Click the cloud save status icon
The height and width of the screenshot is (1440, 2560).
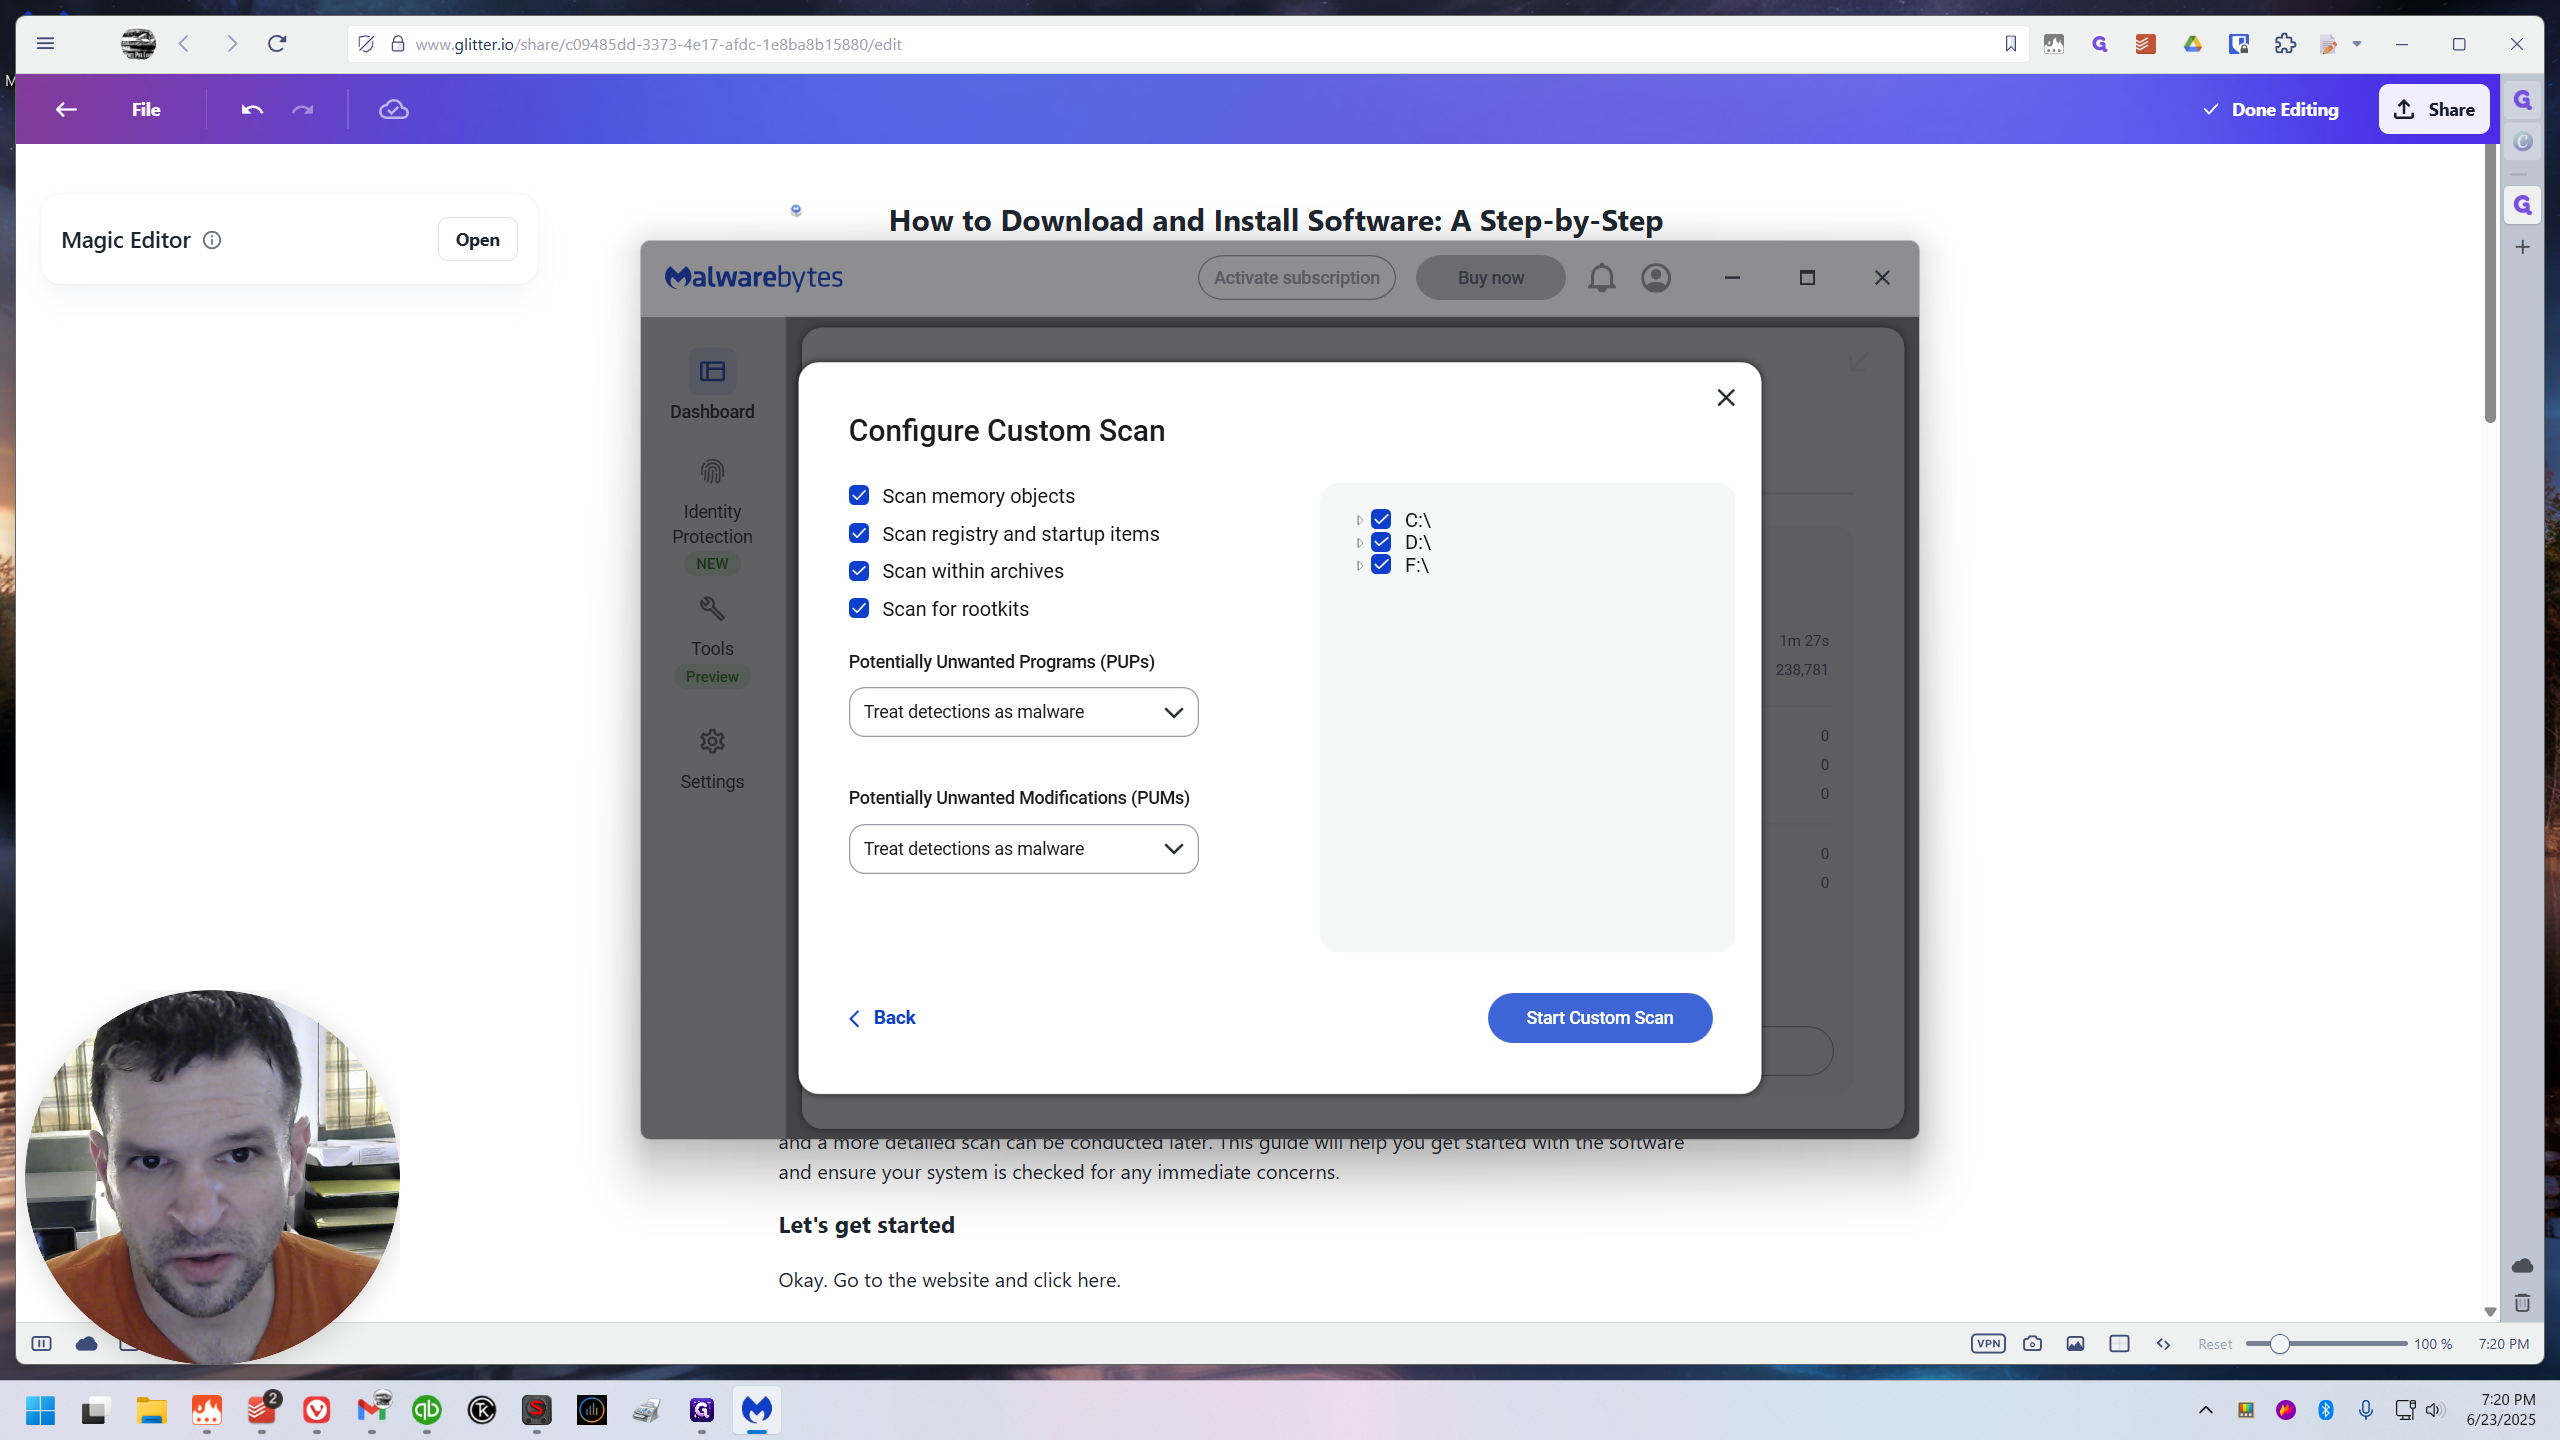click(x=394, y=110)
